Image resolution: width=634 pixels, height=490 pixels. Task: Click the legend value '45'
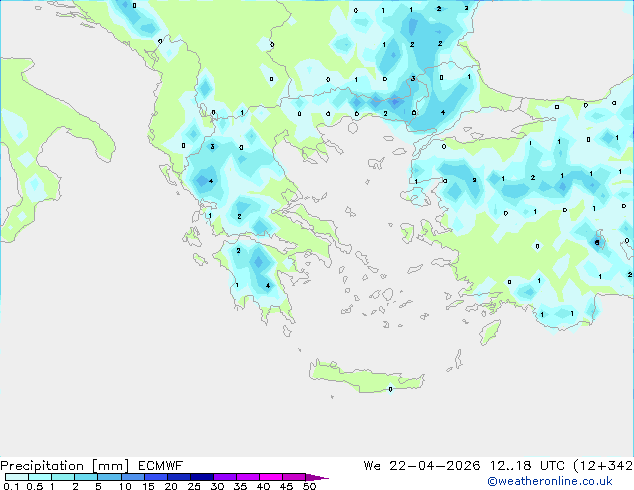coord(287,486)
